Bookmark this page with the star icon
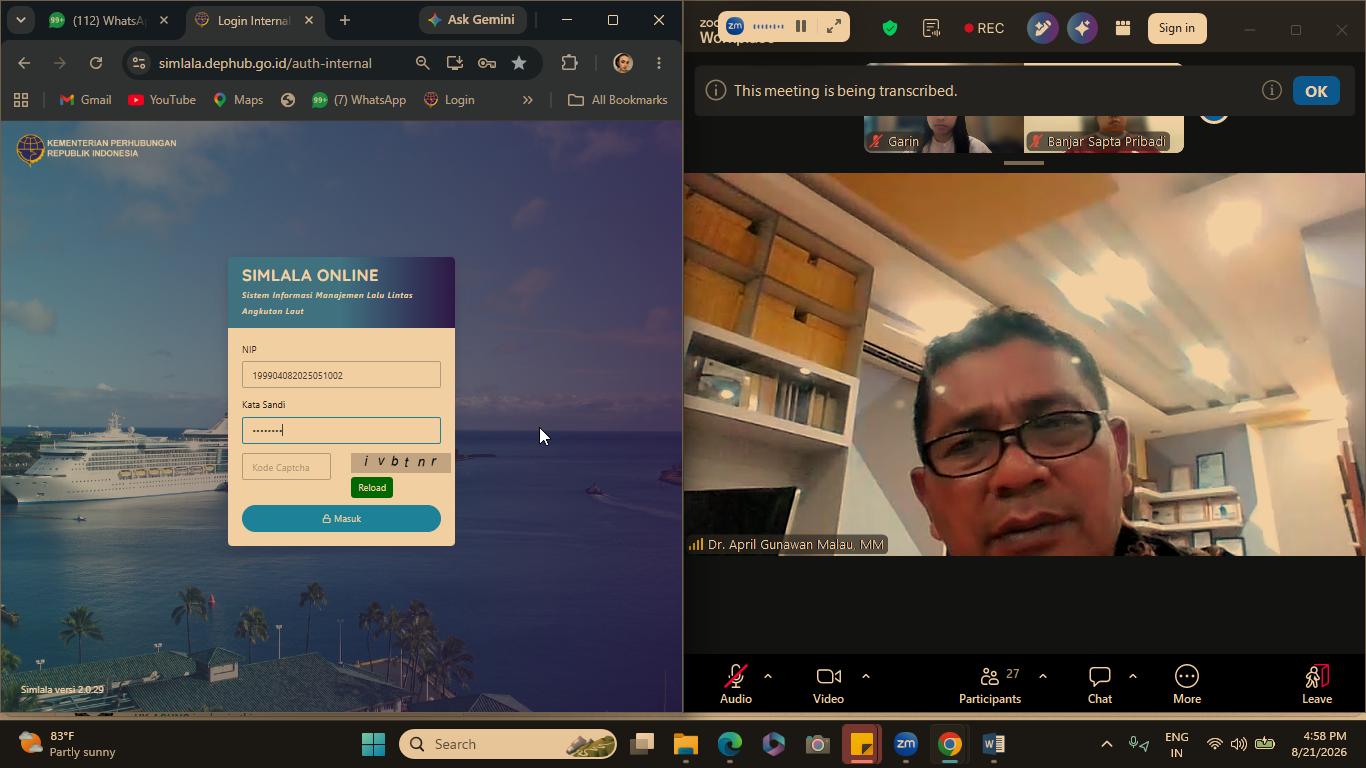1366x768 pixels. [x=519, y=63]
